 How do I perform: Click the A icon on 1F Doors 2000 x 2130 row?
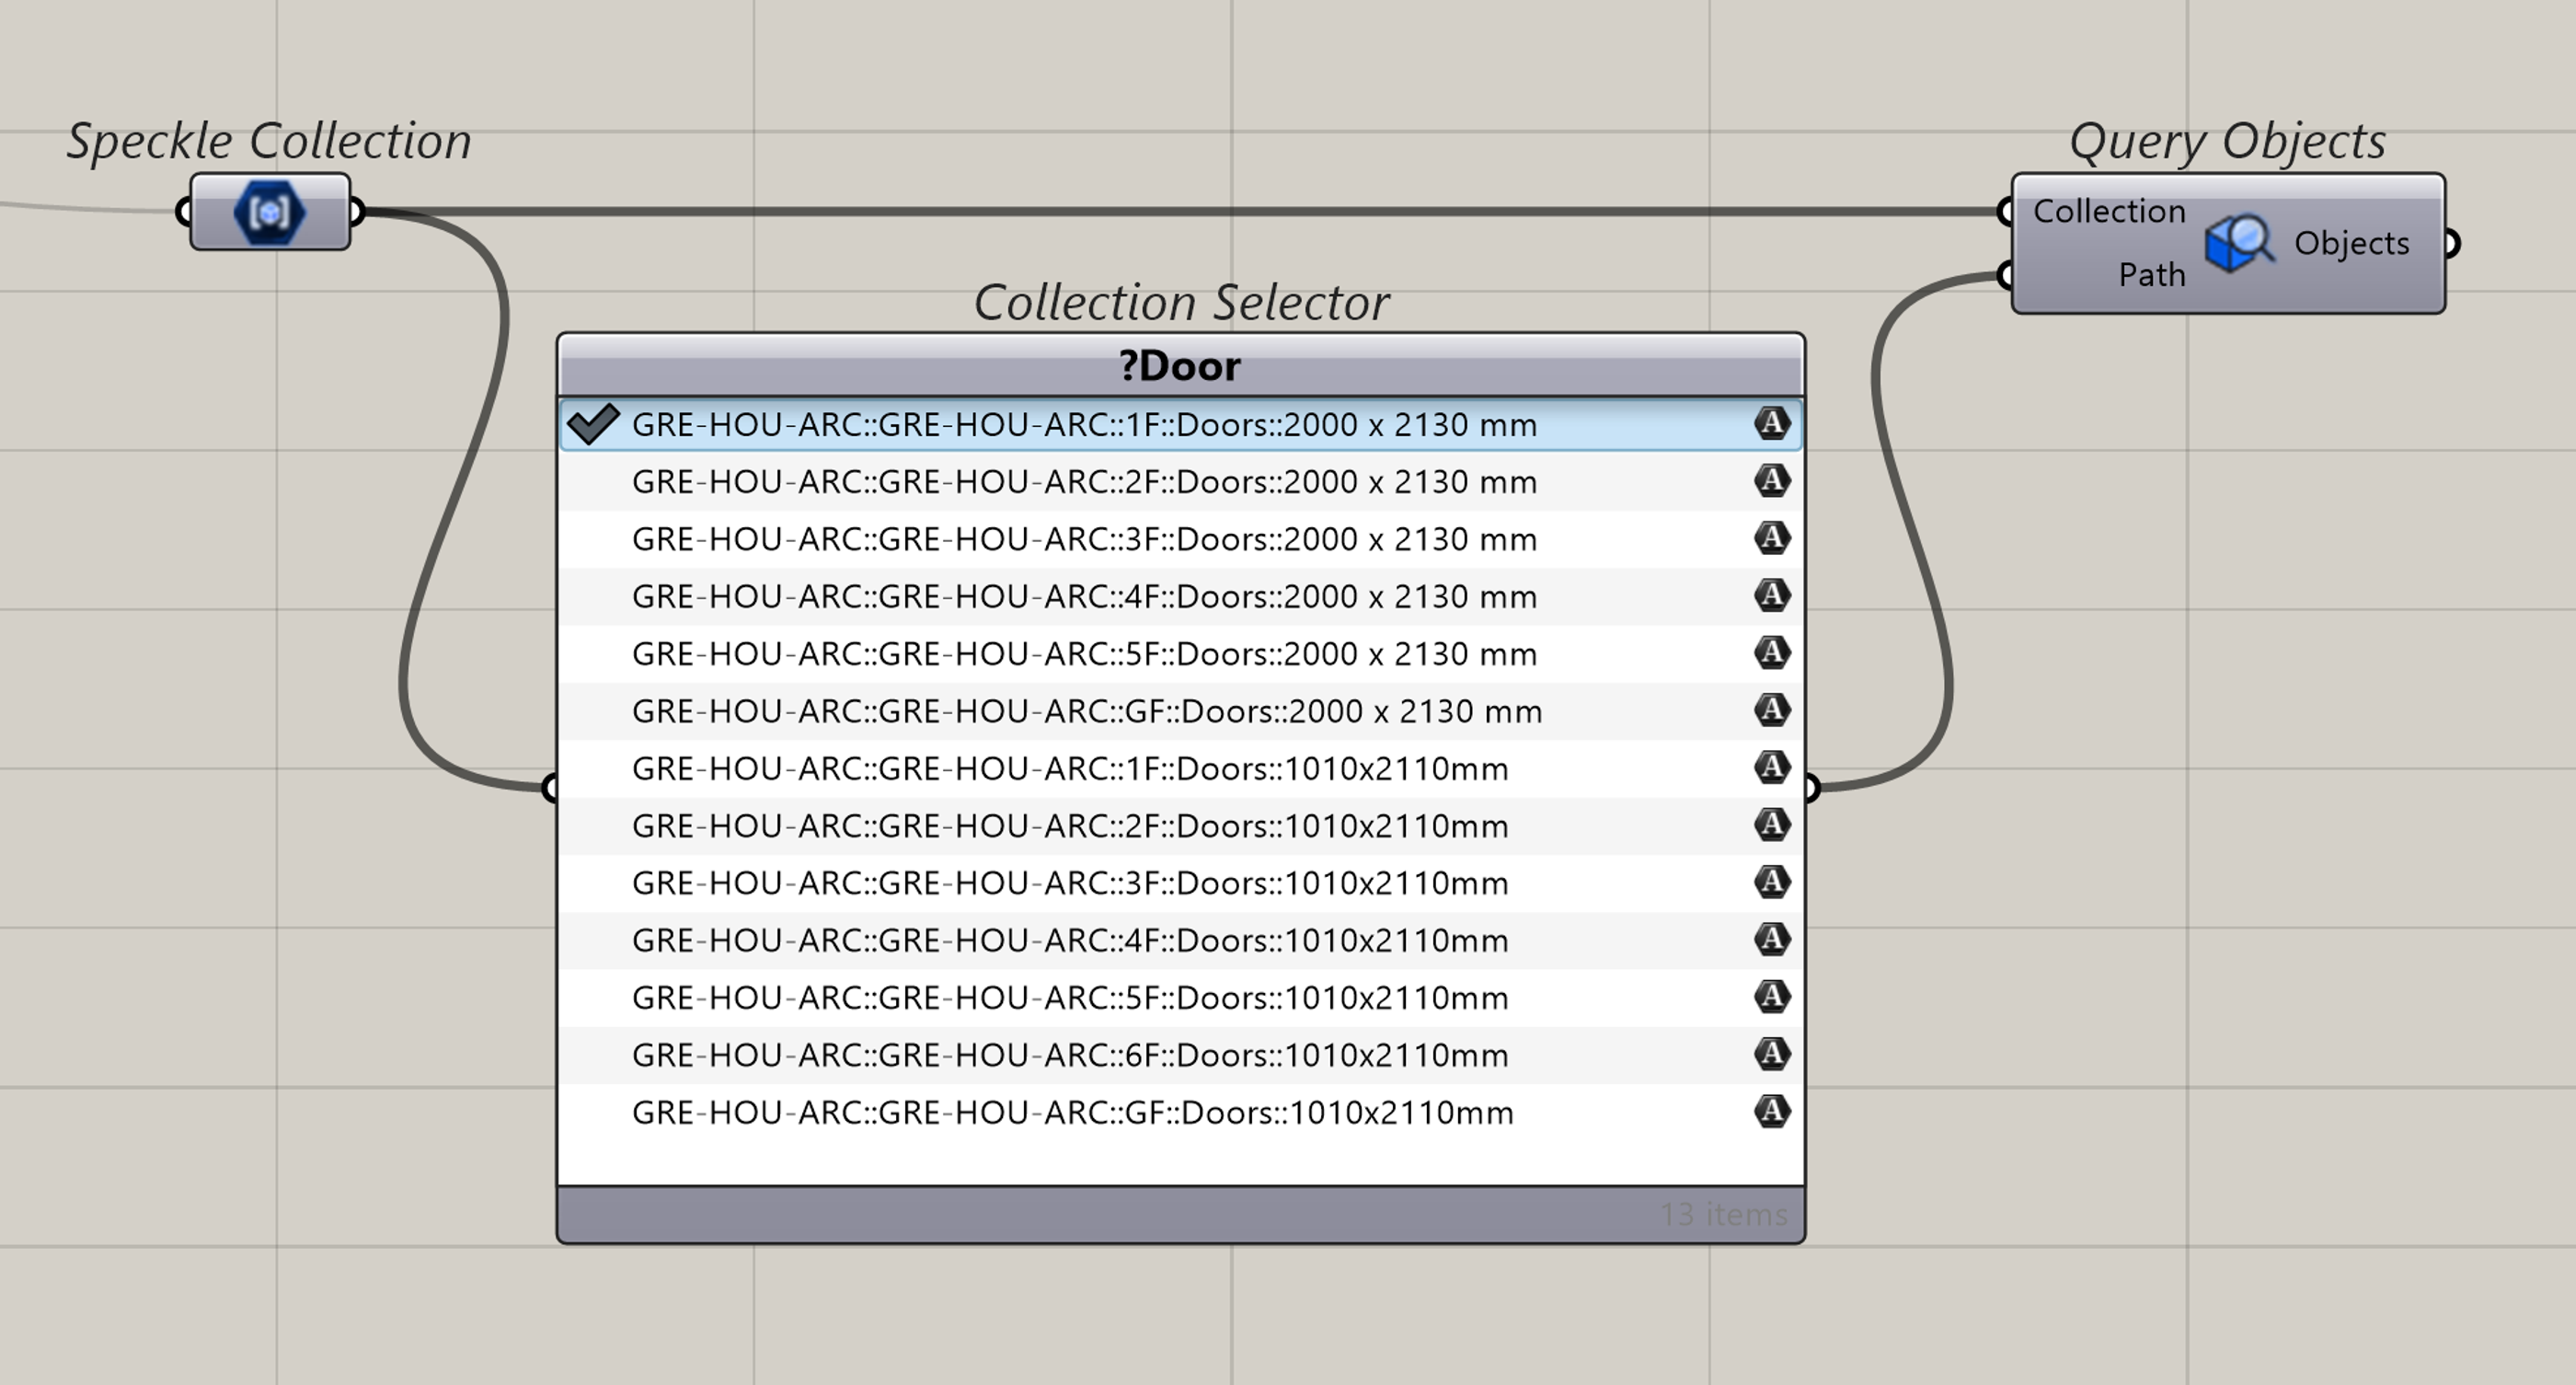point(1771,424)
